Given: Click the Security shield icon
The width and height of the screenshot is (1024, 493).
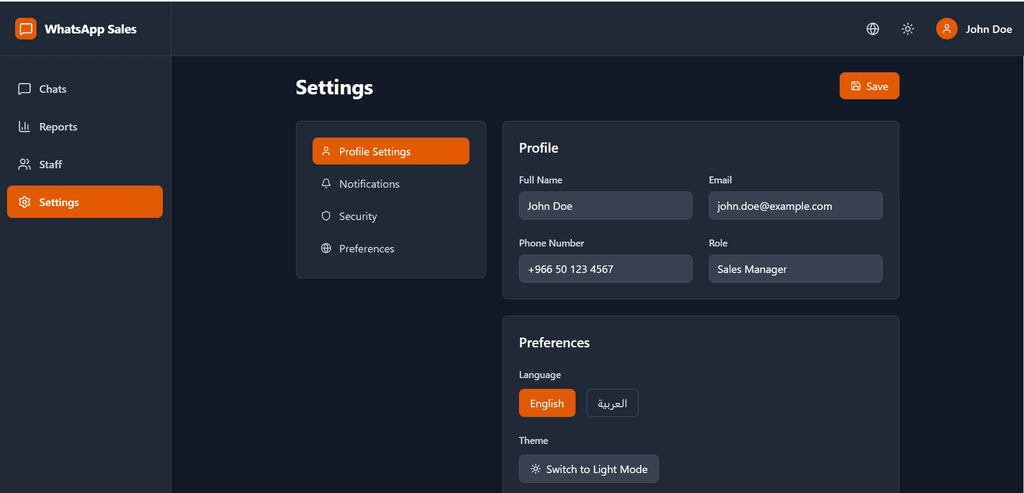Looking at the screenshot, I should 326,216.
